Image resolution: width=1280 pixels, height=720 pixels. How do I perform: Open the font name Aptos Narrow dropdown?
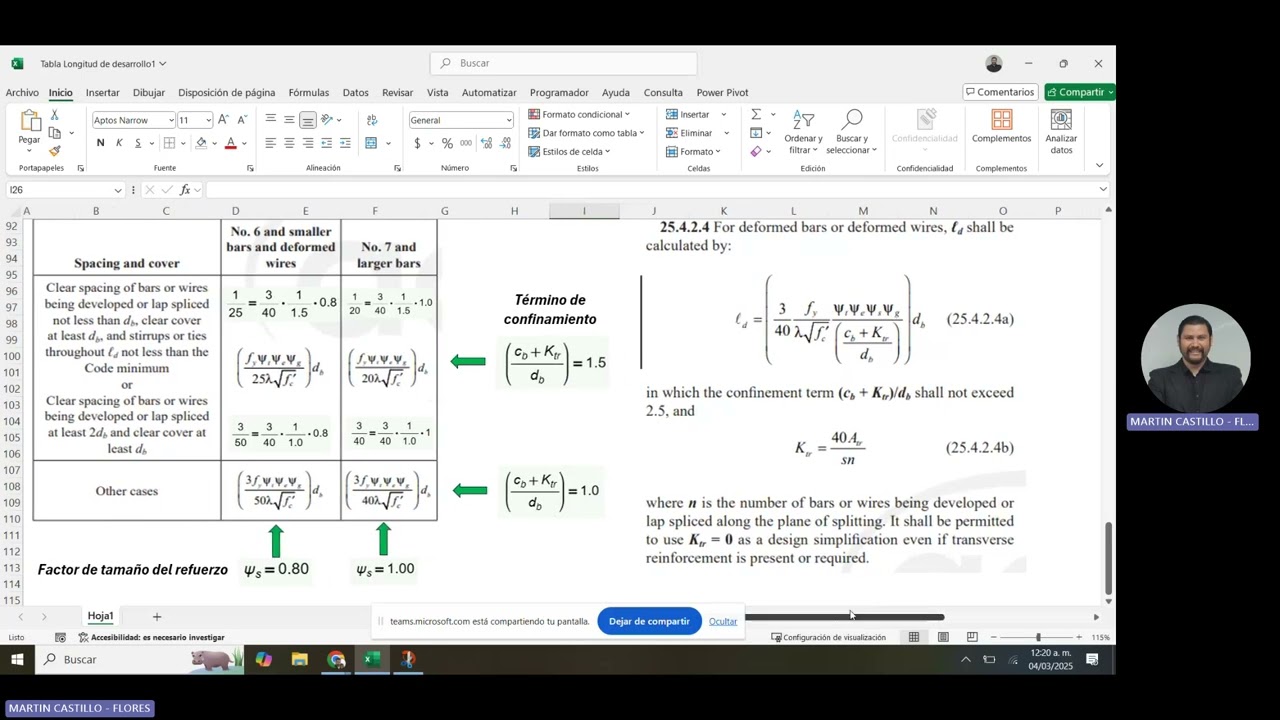pos(171,120)
